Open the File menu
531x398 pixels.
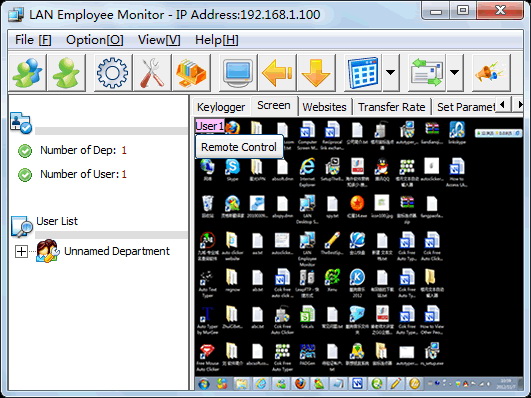[x=33, y=40]
